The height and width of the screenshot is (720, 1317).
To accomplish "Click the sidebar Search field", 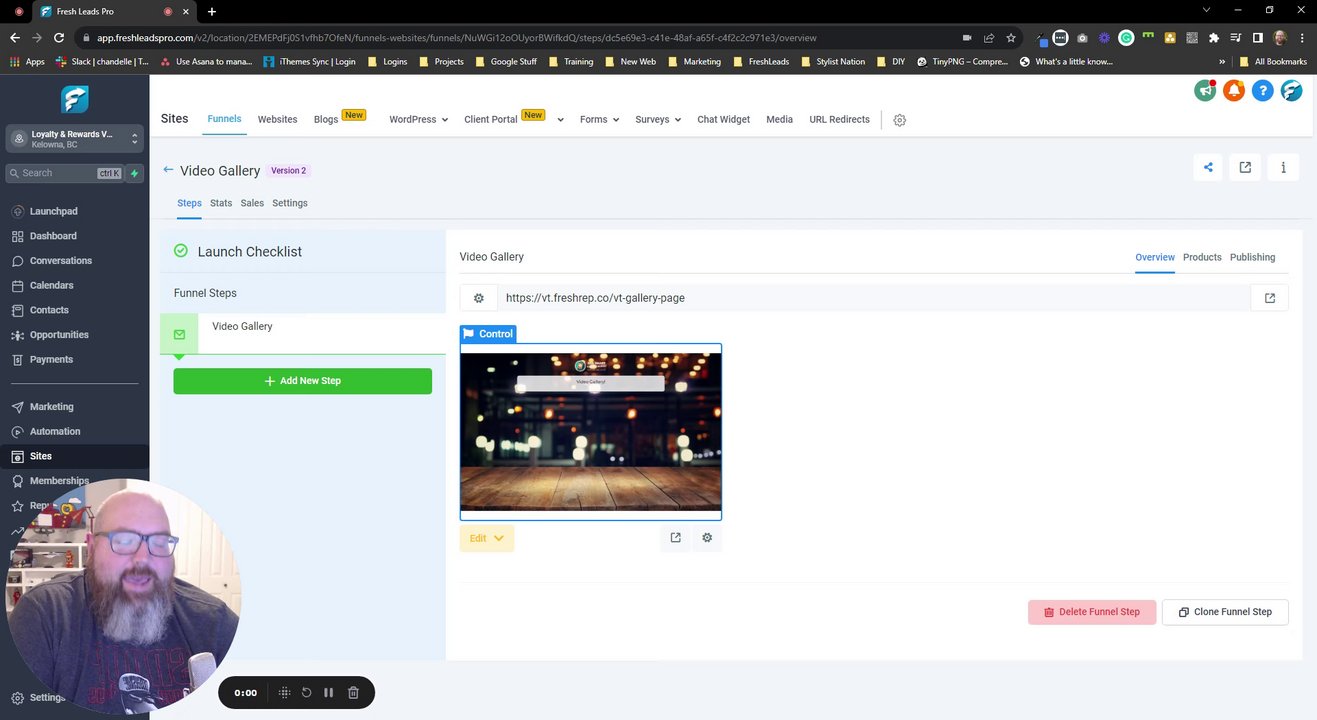I will pyautogui.click(x=65, y=173).
